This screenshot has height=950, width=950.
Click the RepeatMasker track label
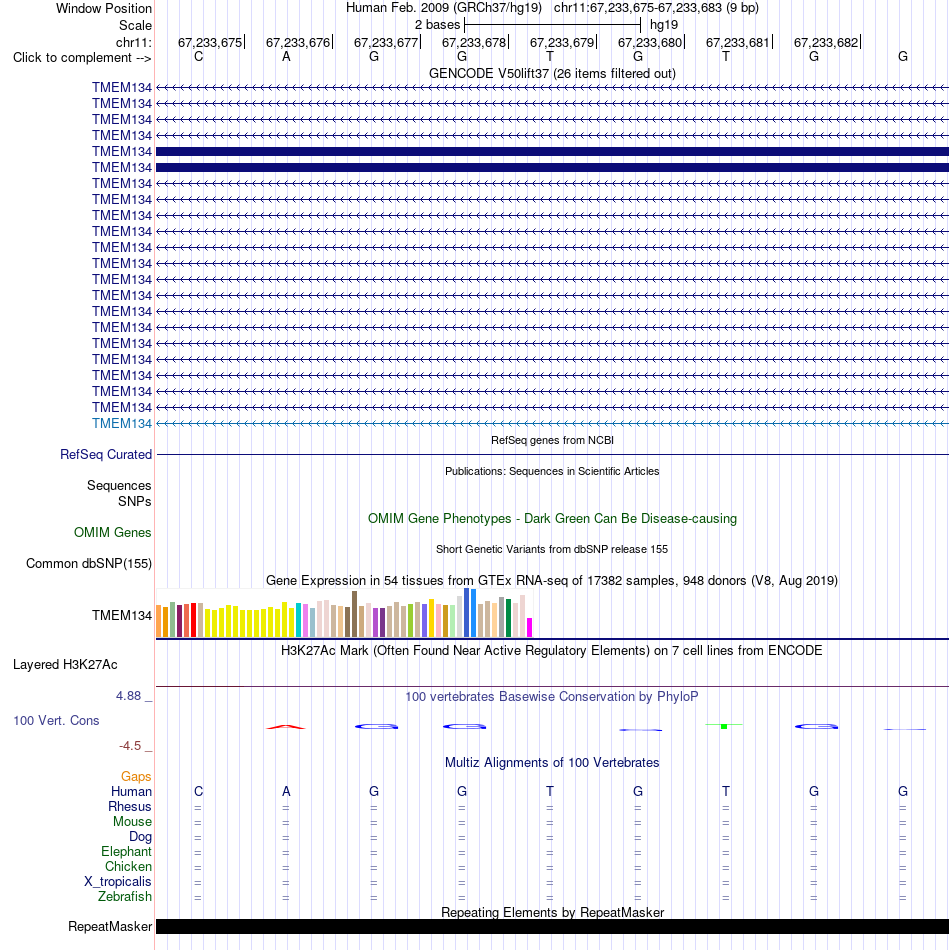(110, 927)
